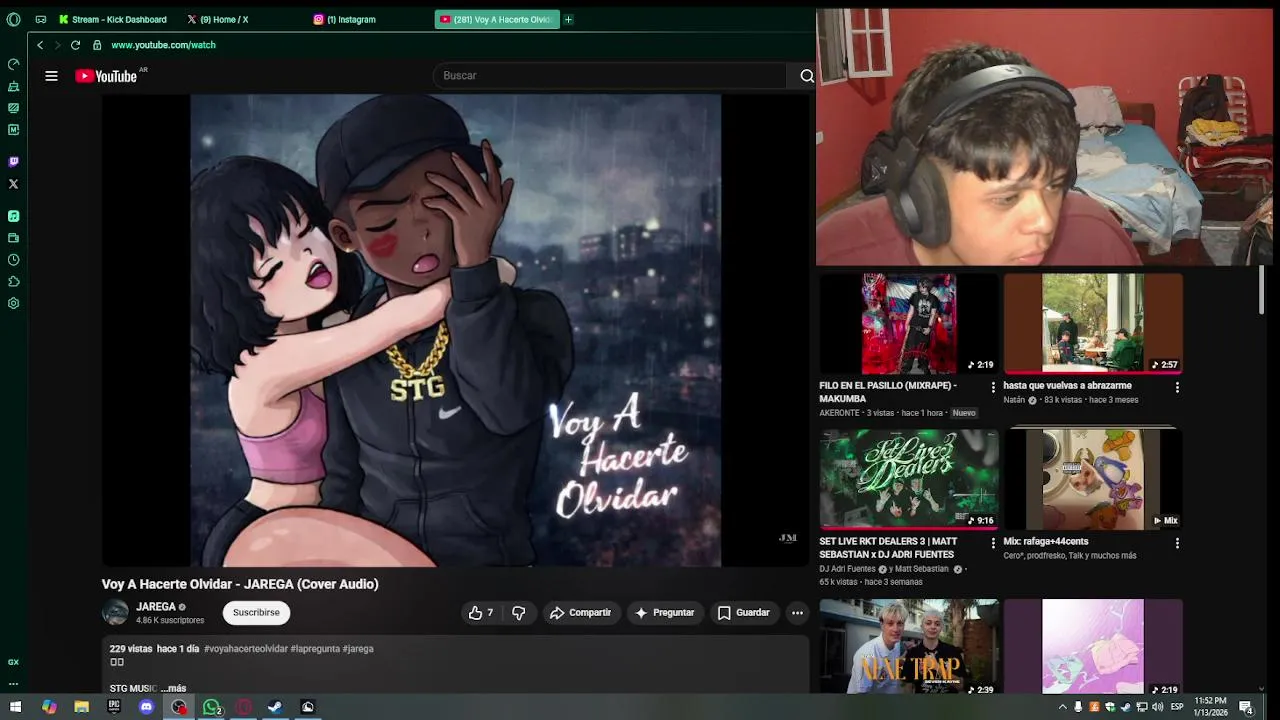Open the JAREGA channel avatar
This screenshot has height=720, width=1280.
[x=115, y=613]
